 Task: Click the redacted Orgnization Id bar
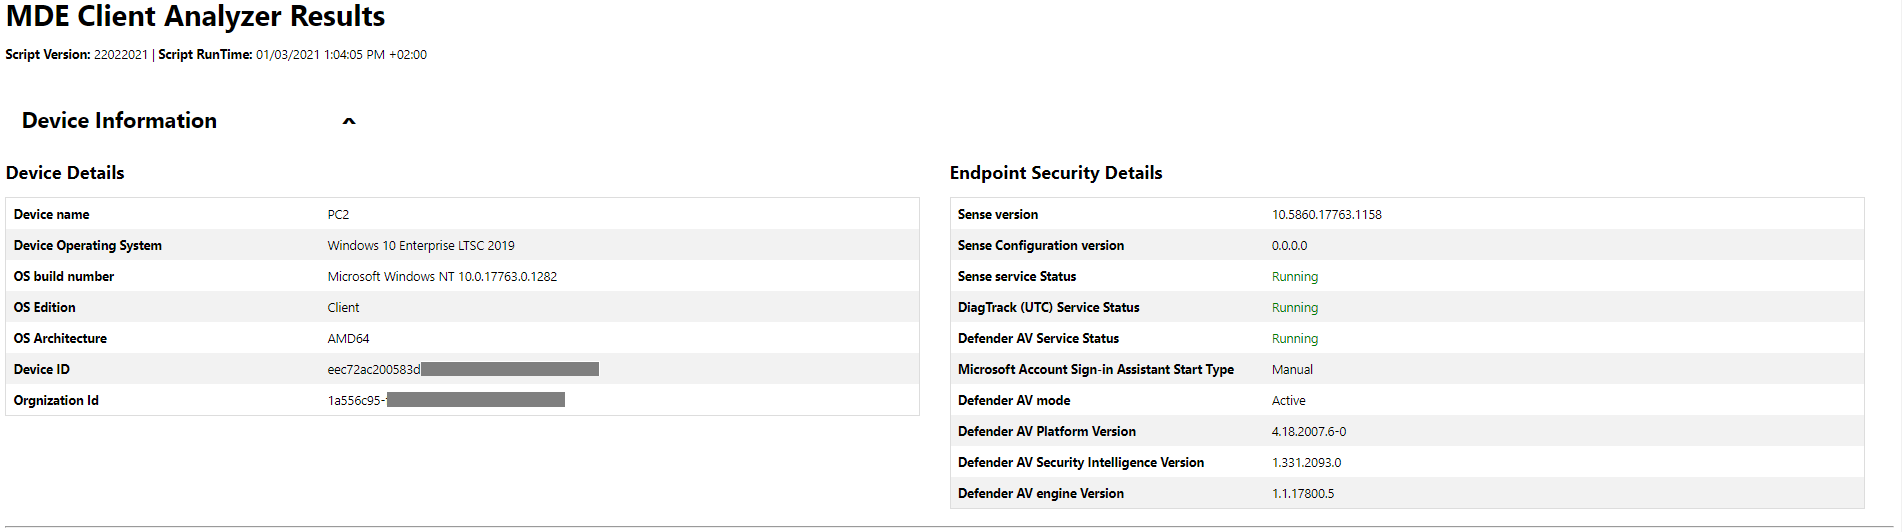[x=475, y=401]
